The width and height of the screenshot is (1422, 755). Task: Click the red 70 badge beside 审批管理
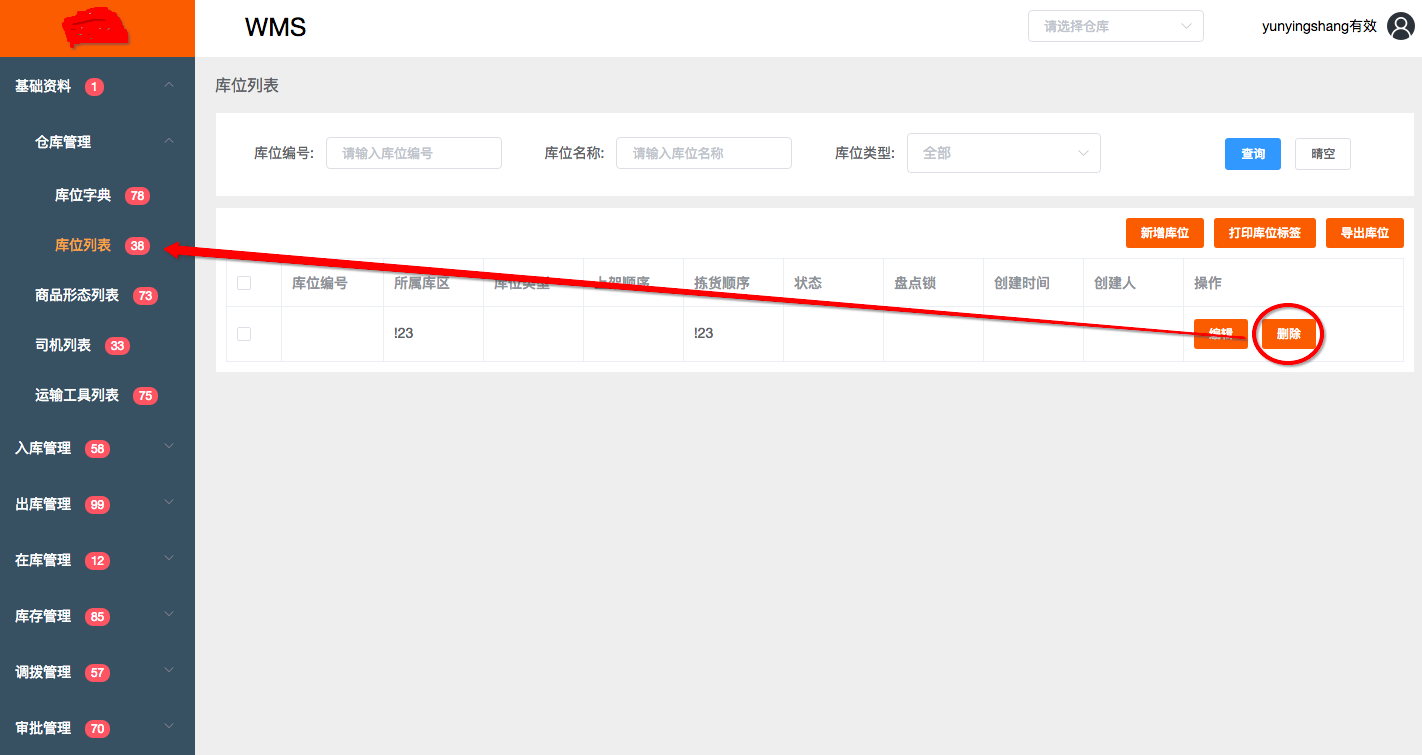point(97,729)
